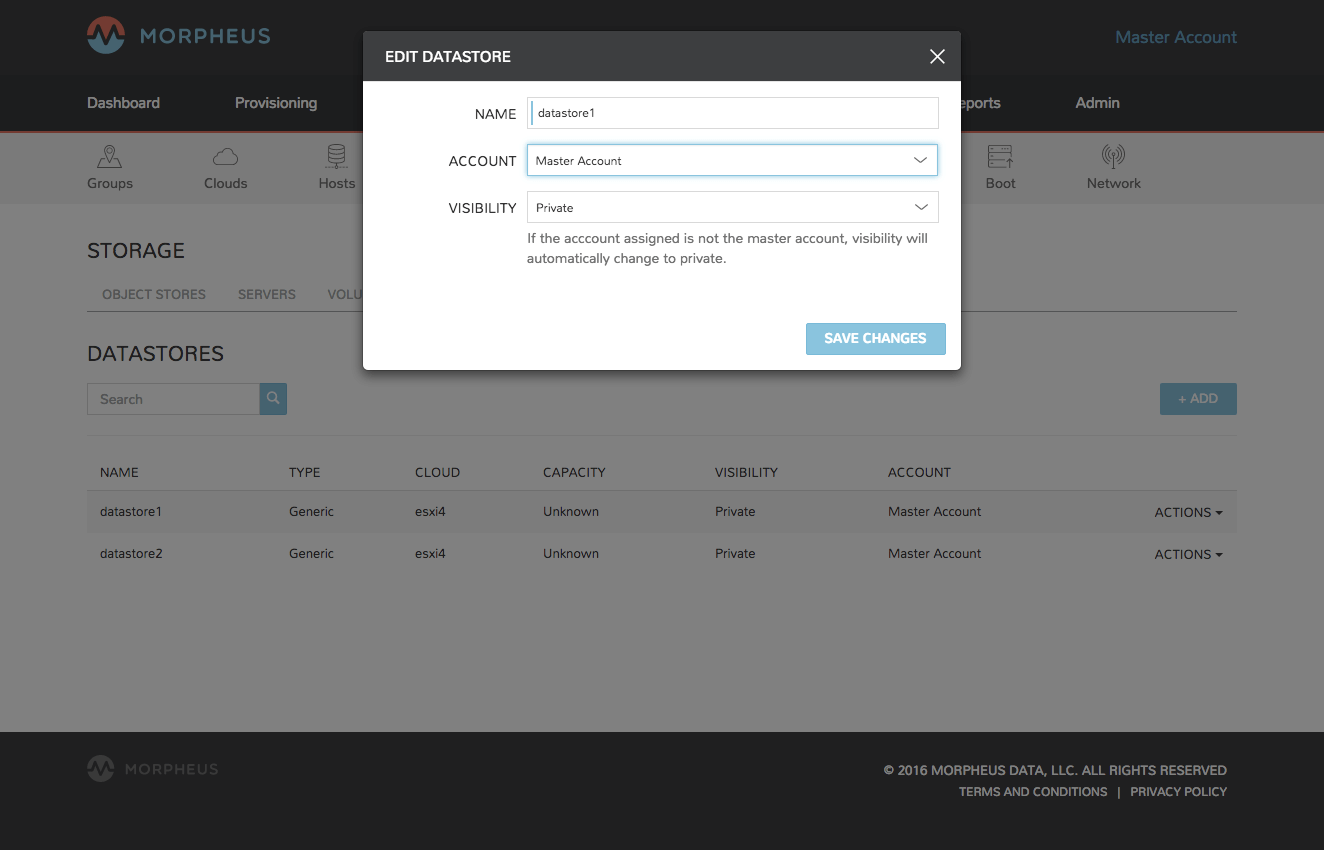Screen dimensions: 1324x850
Task: Open the Dashboard menu item
Action: [x=123, y=103]
